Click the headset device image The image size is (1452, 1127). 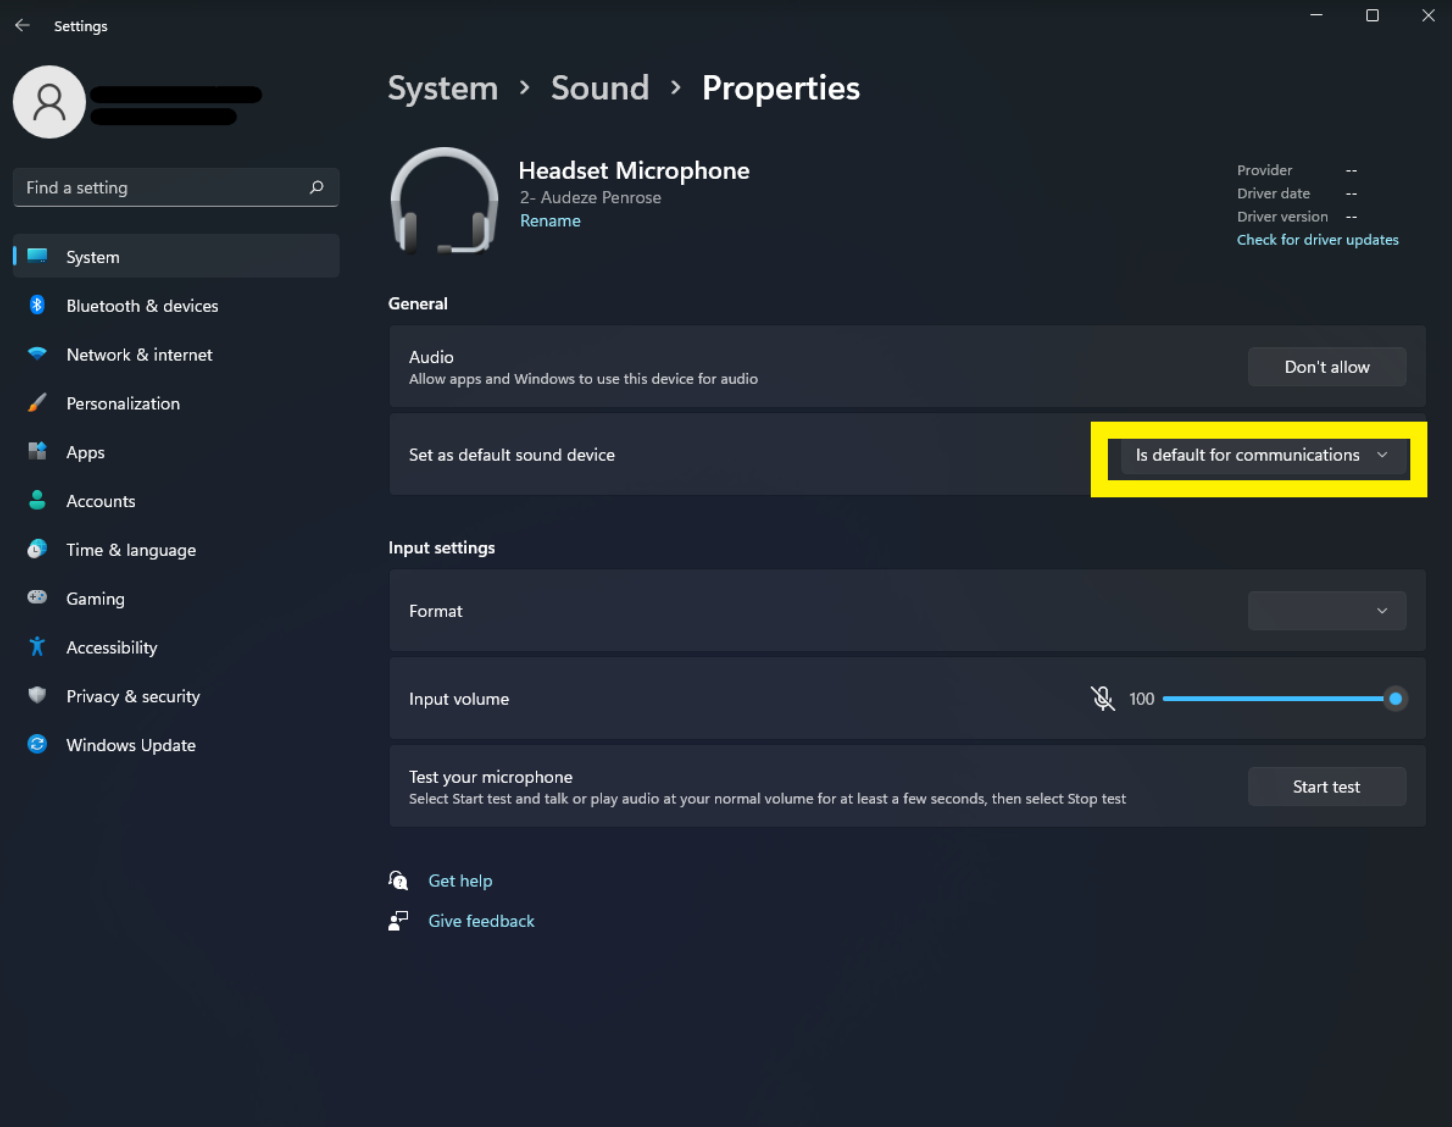[x=444, y=201]
